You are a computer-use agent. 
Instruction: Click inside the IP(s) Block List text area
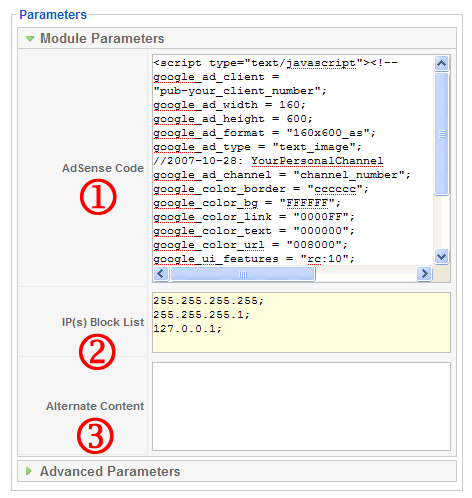point(301,322)
